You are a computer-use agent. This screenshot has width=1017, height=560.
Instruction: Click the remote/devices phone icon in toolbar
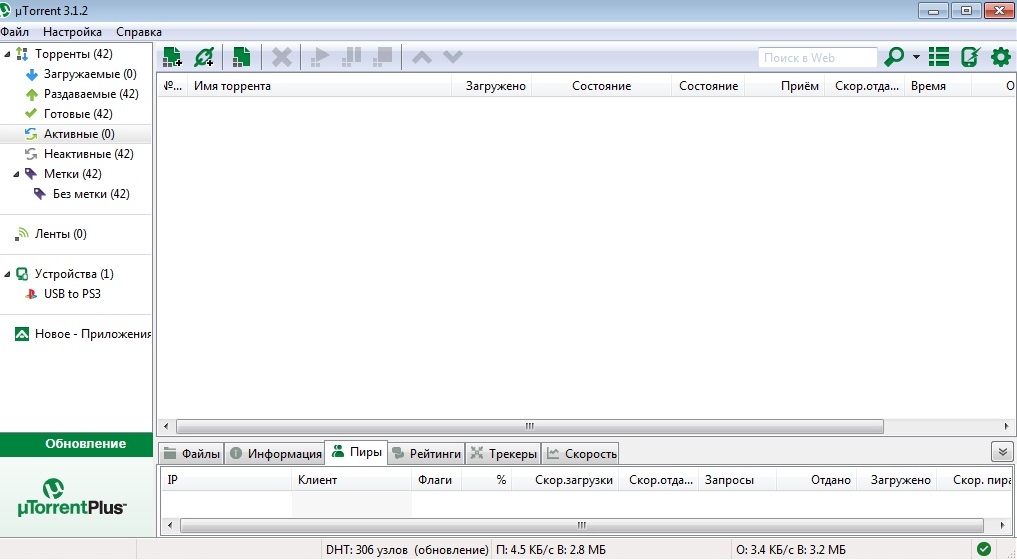click(x=969, y=57)
